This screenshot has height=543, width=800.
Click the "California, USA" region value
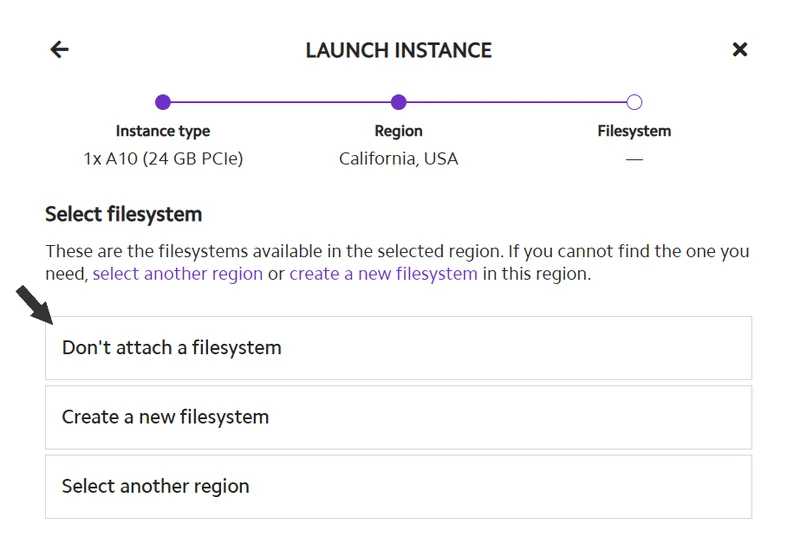coord(398,158)
